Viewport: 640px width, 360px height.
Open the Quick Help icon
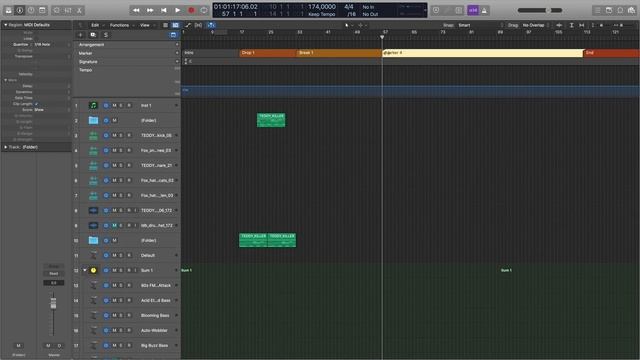coord(31,10)
